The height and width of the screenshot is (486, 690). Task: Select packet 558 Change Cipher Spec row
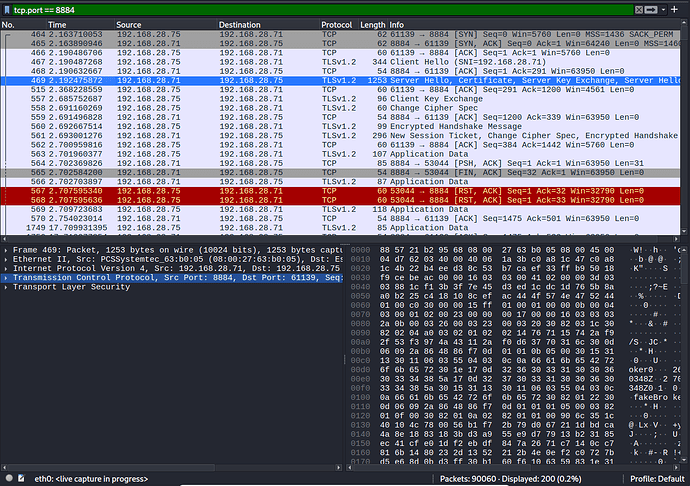pos(340,108)
